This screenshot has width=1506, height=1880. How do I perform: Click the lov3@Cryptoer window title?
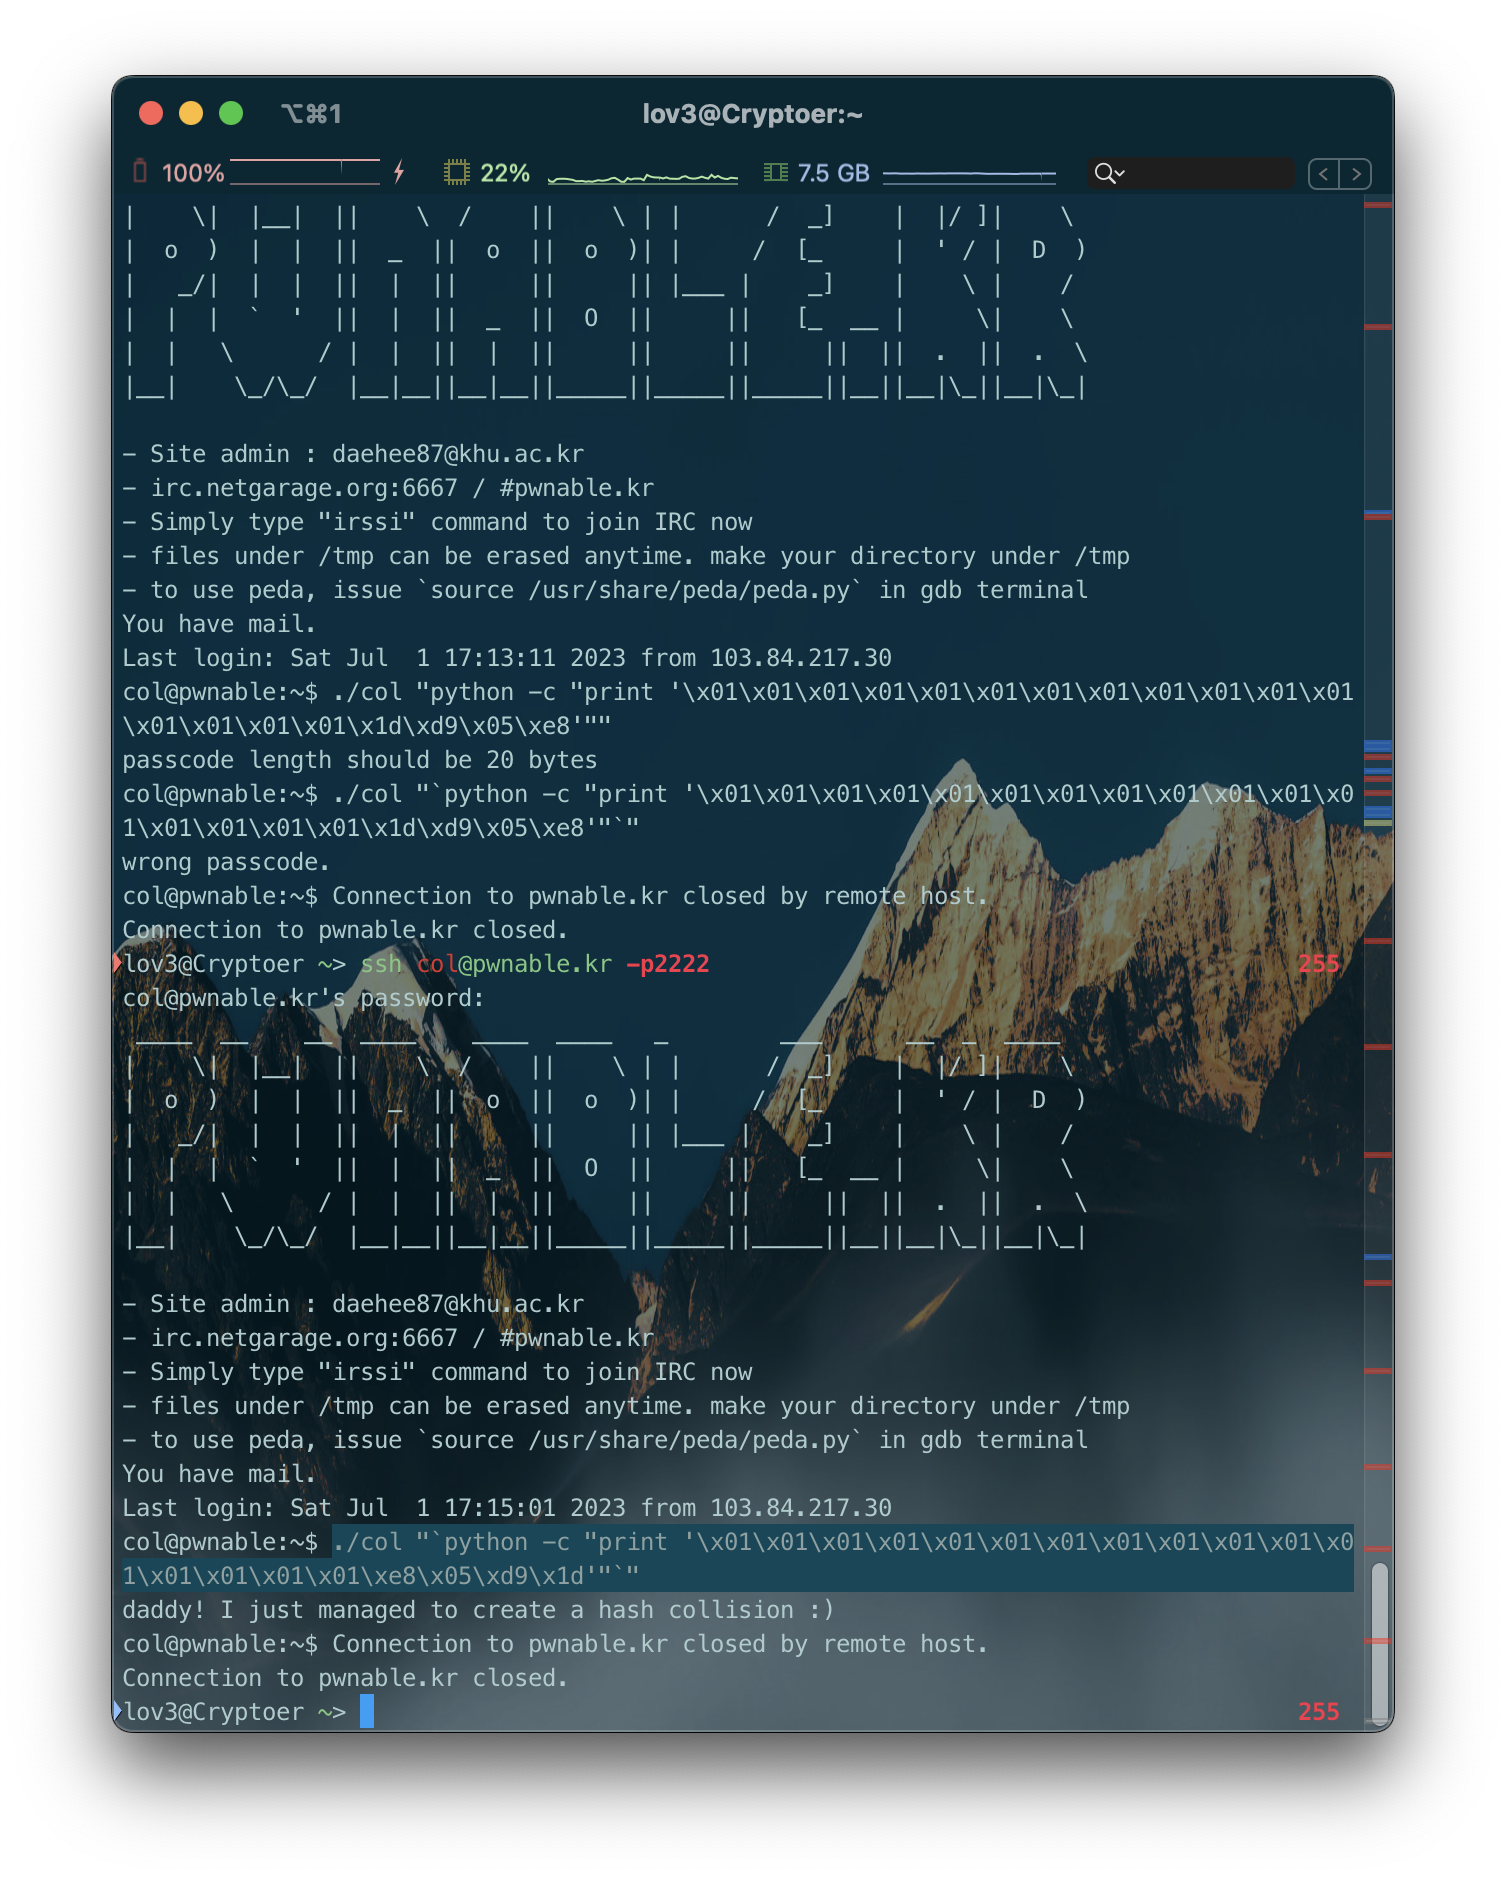pyautogui.click(x=752, y=114)
